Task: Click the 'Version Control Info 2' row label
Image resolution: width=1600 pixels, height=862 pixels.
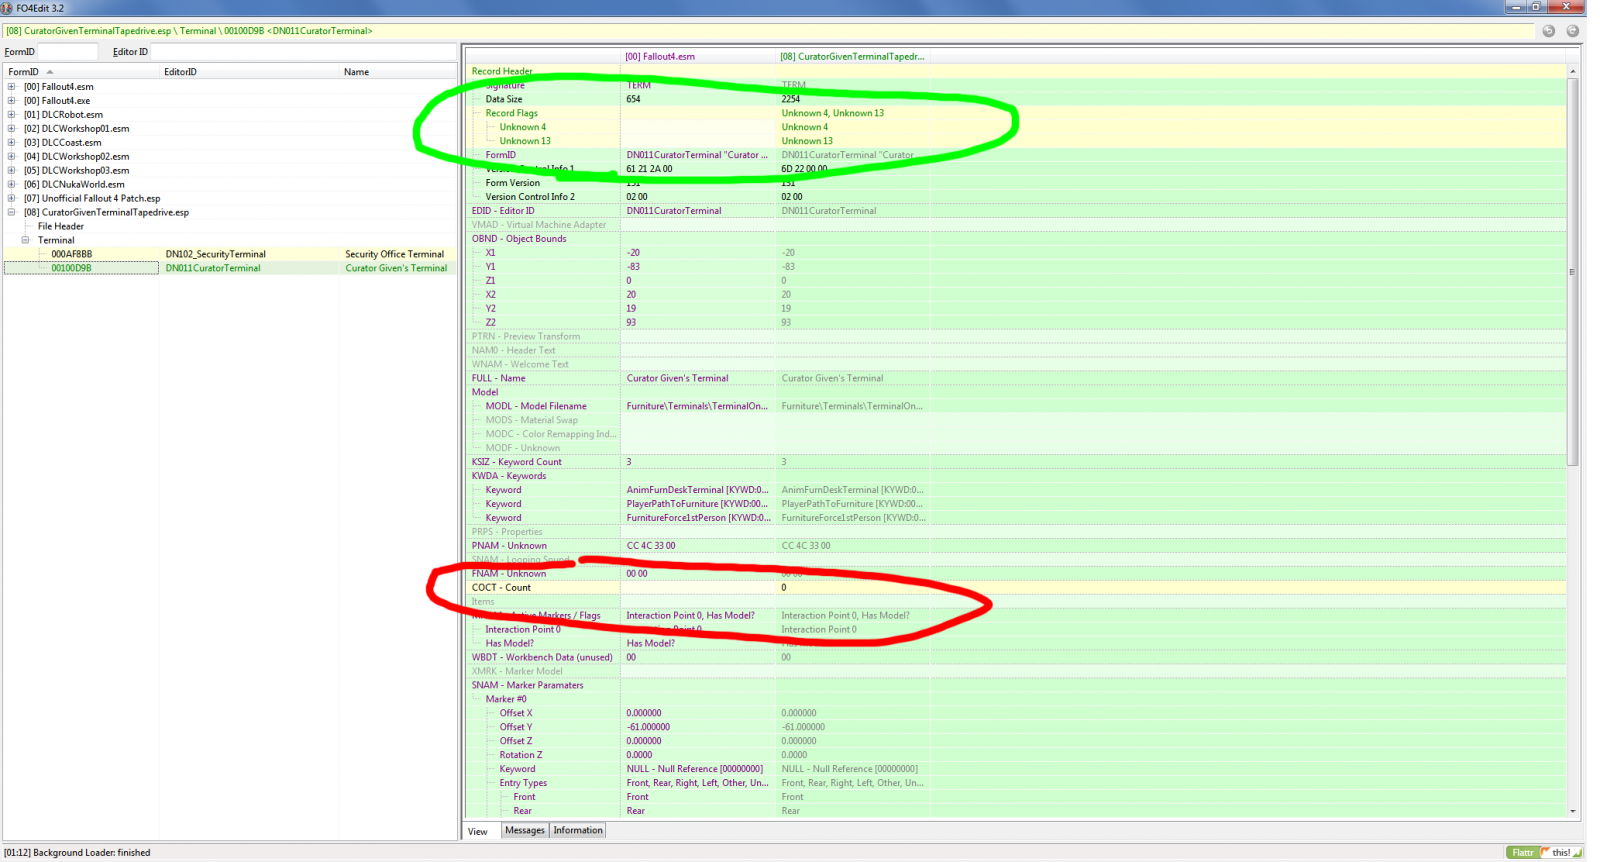Action: click(x=530, y=197)
